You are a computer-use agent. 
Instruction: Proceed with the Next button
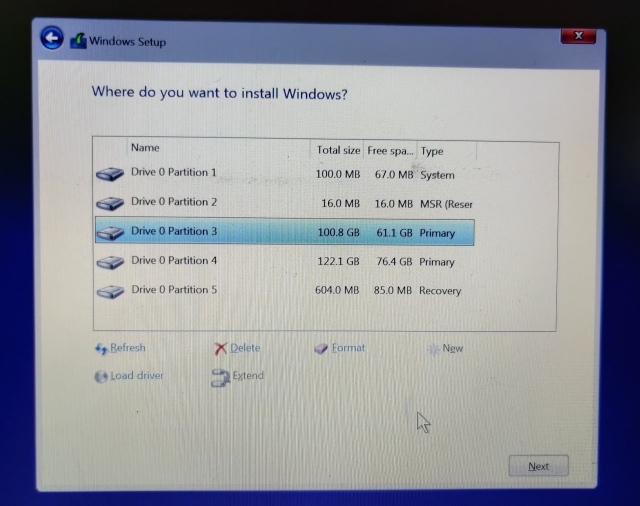click(x=538, y=466)
